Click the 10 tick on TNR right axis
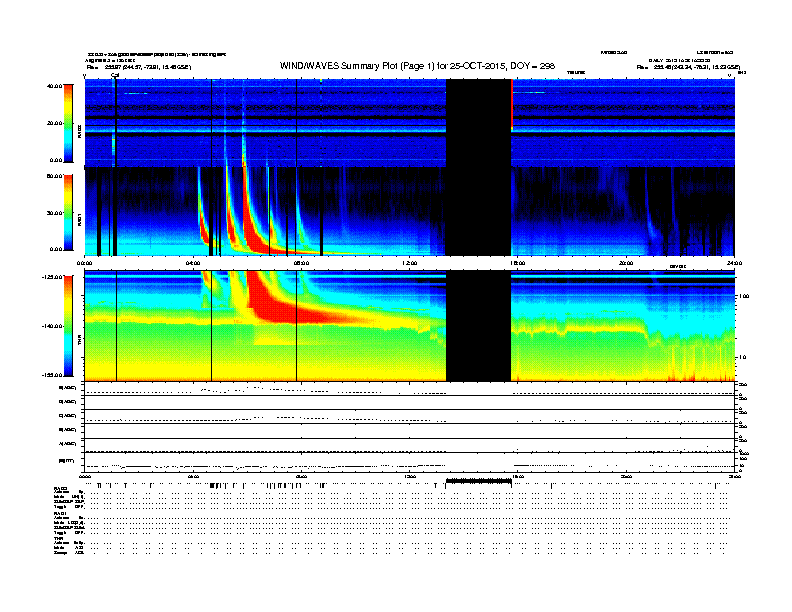 coord(742,358)
